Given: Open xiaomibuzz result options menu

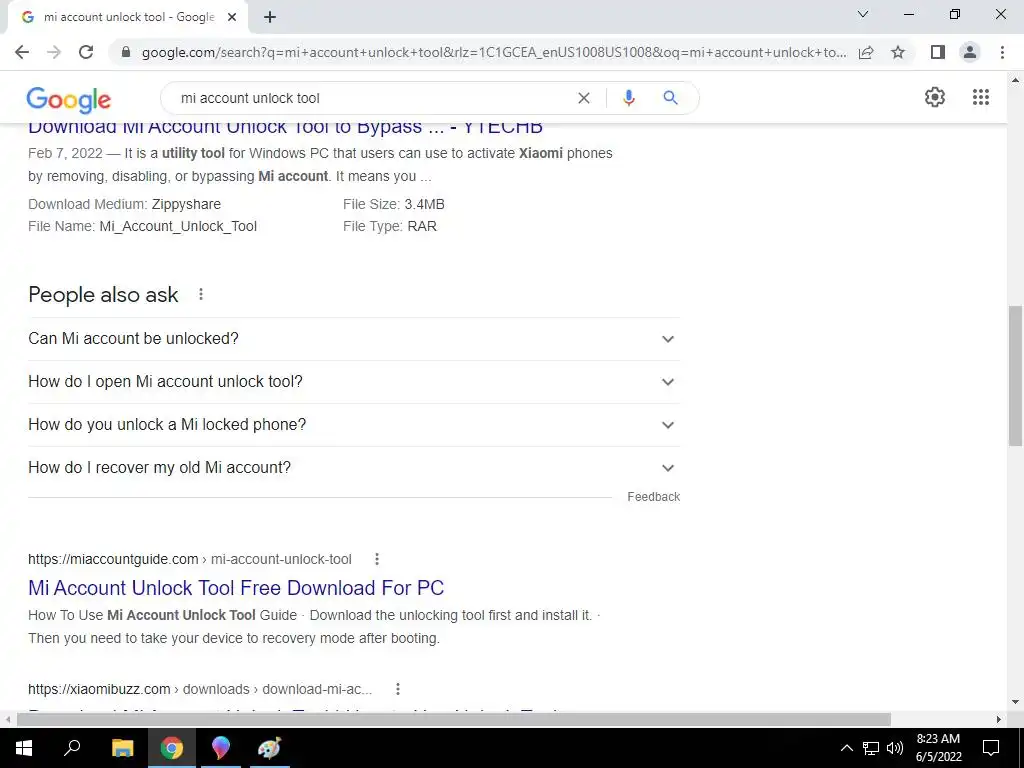Looking at the screenshot, I should point(398,689).
